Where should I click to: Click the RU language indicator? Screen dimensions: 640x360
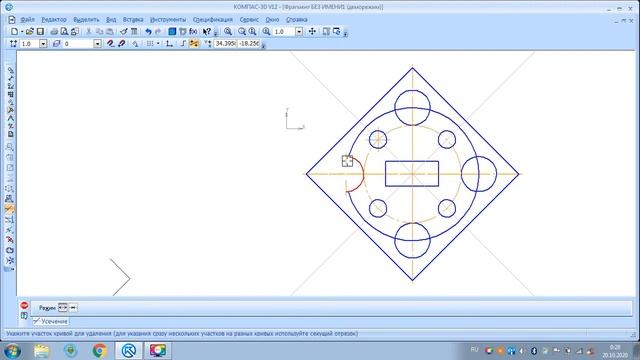[x=474, y=350]
